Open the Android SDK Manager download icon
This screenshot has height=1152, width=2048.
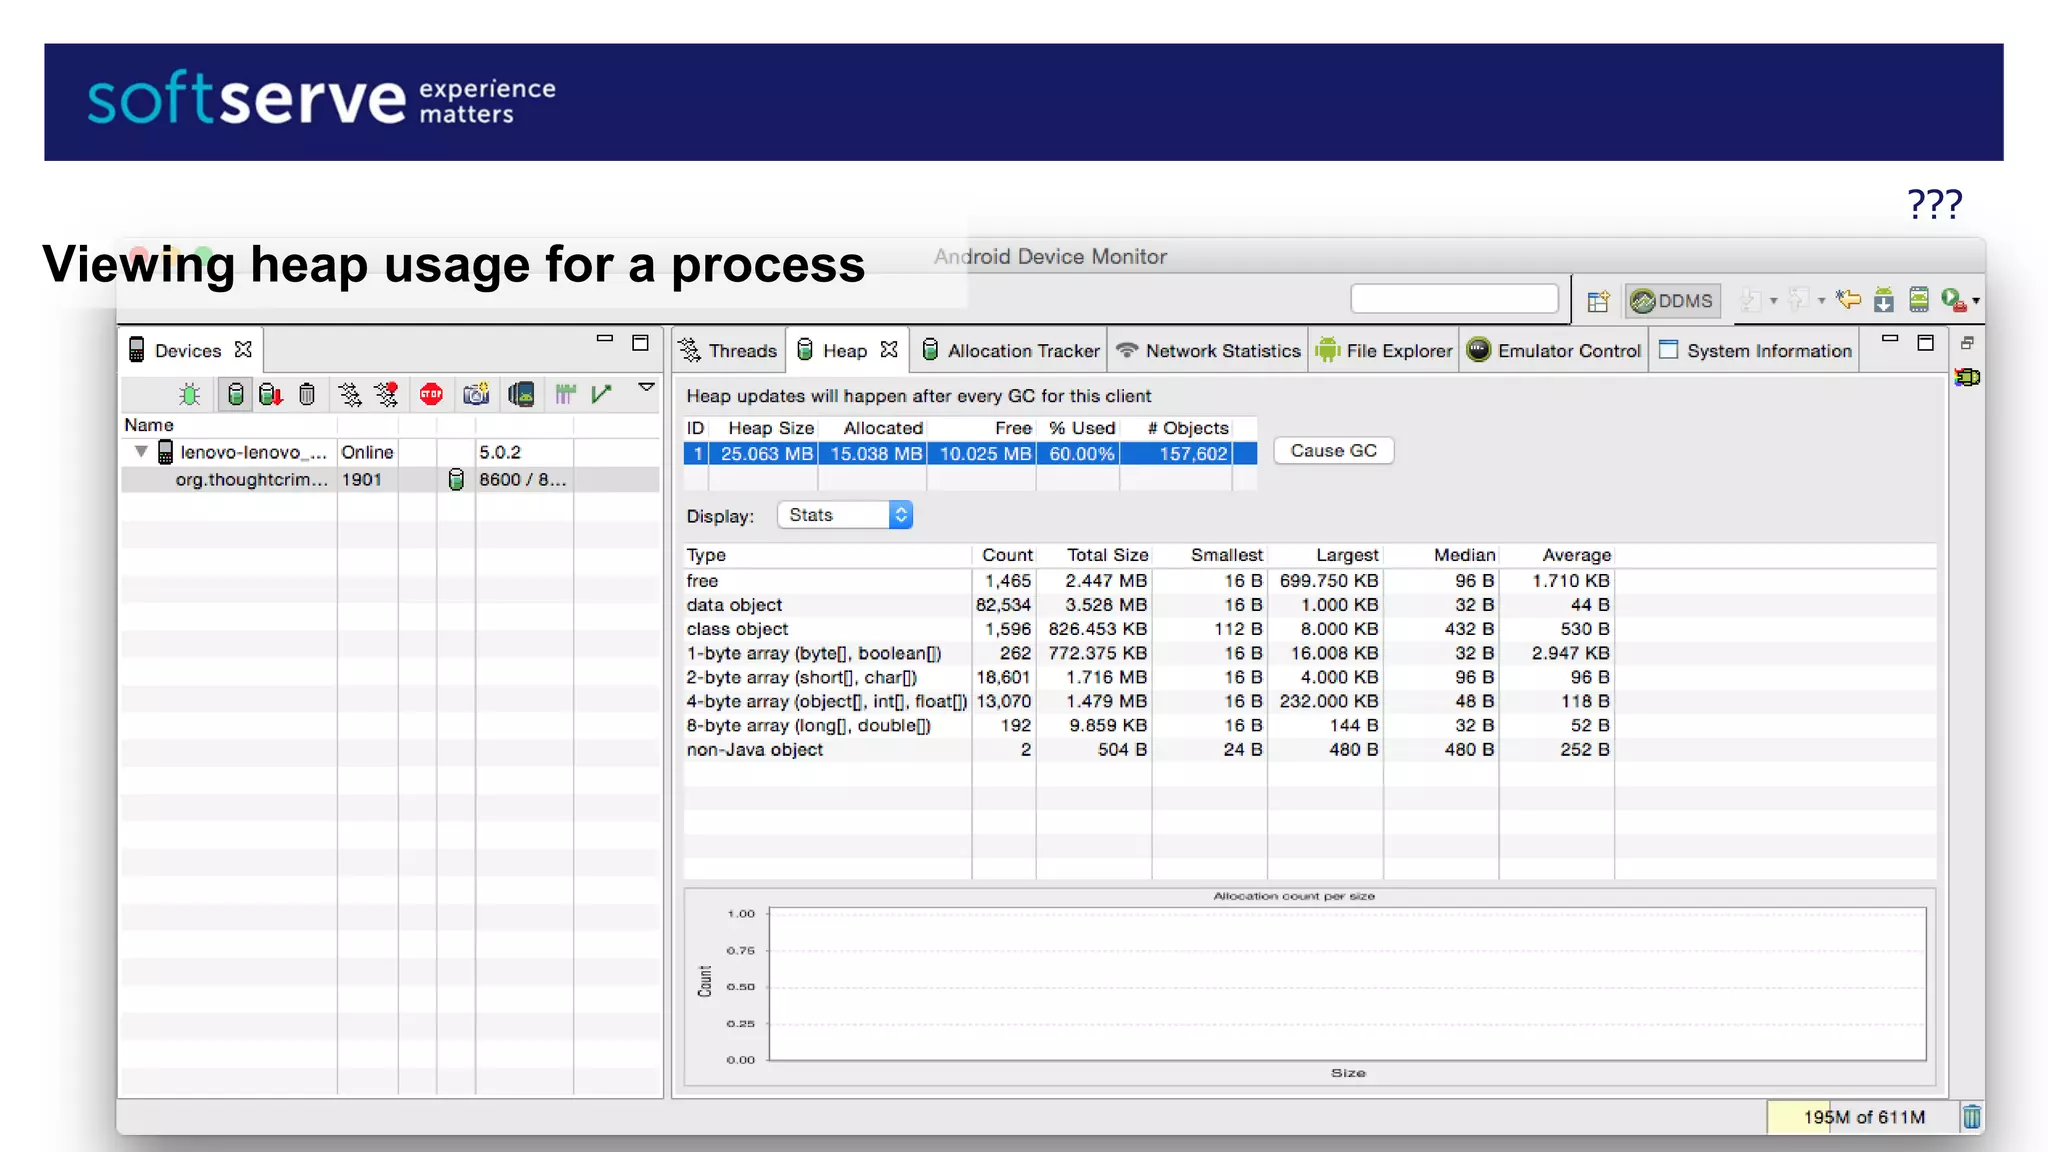1883,300
